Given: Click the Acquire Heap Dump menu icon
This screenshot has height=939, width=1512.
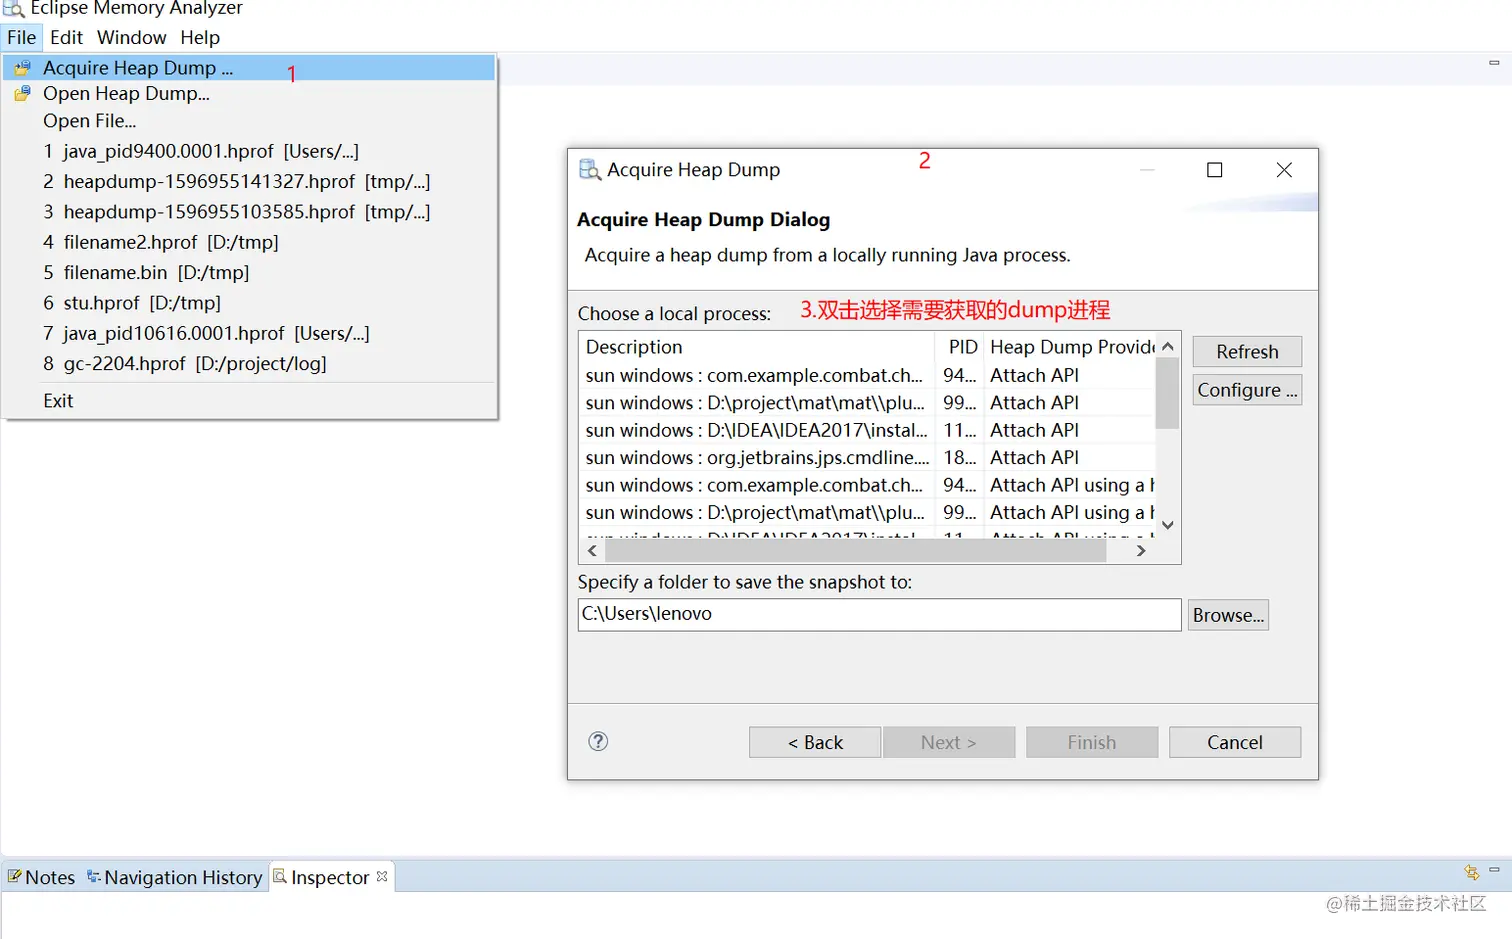Looking at the screenshot, I should [x=22, y=68].
